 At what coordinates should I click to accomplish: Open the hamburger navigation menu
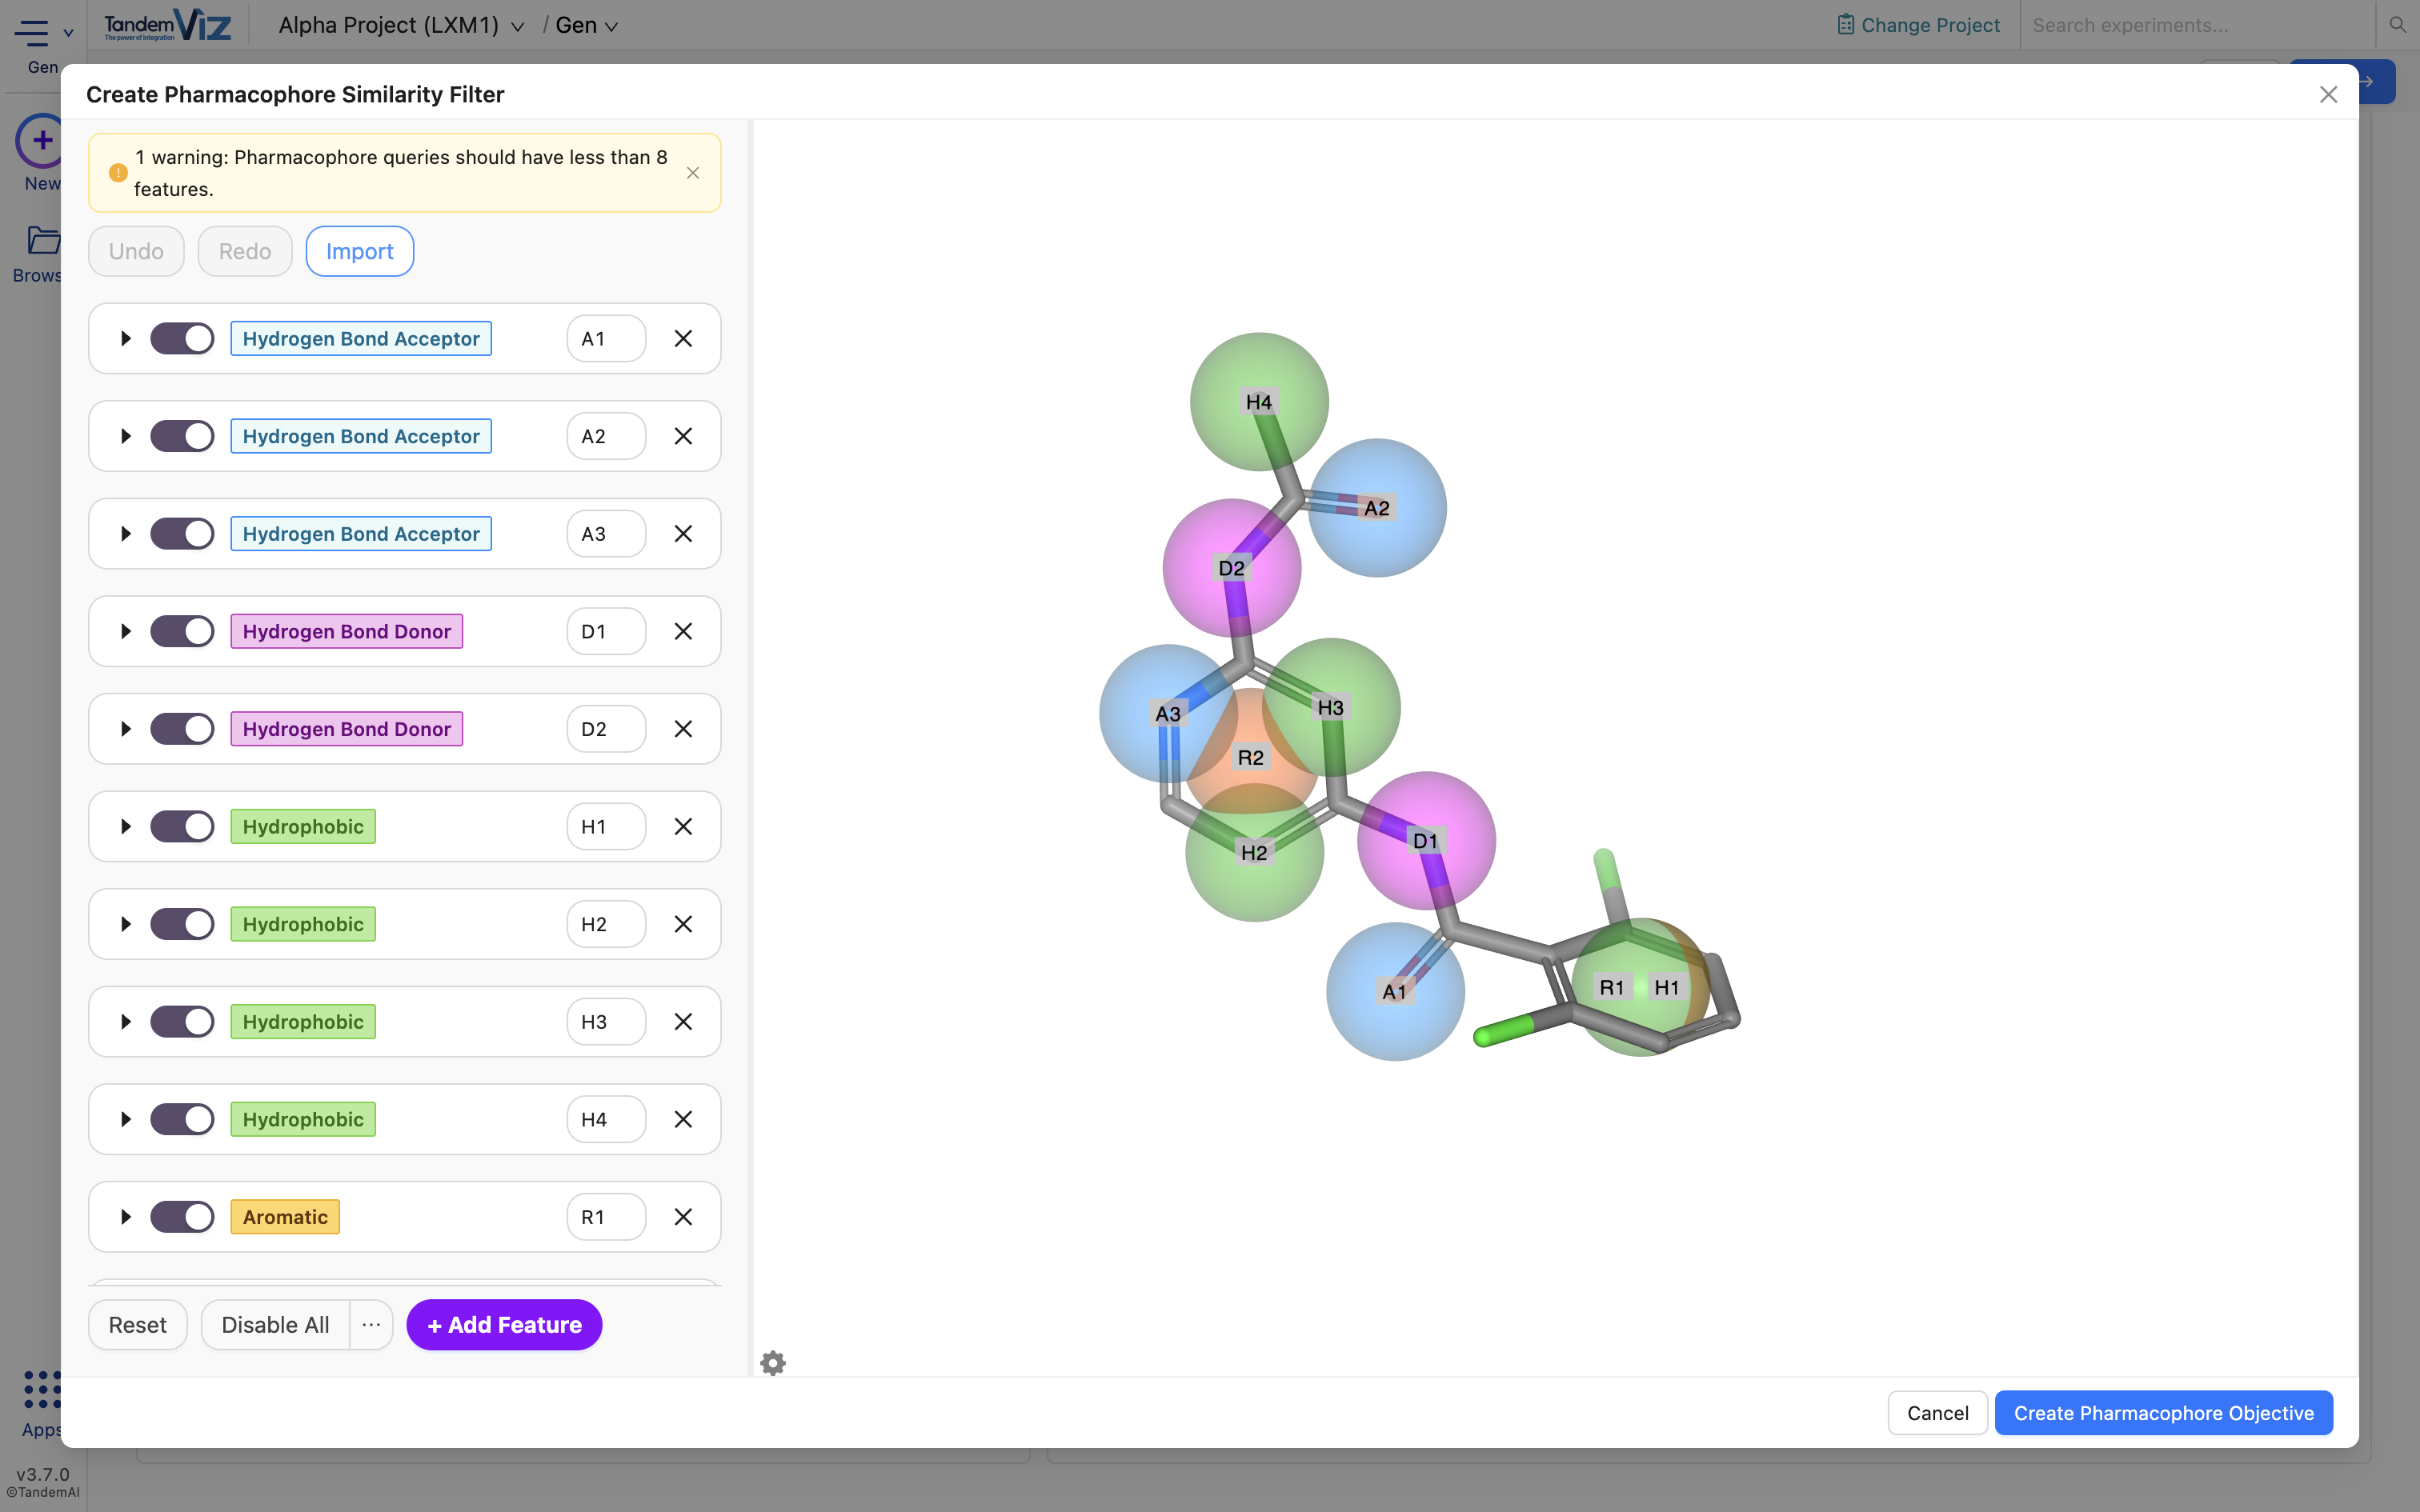(x=33, y=33)
